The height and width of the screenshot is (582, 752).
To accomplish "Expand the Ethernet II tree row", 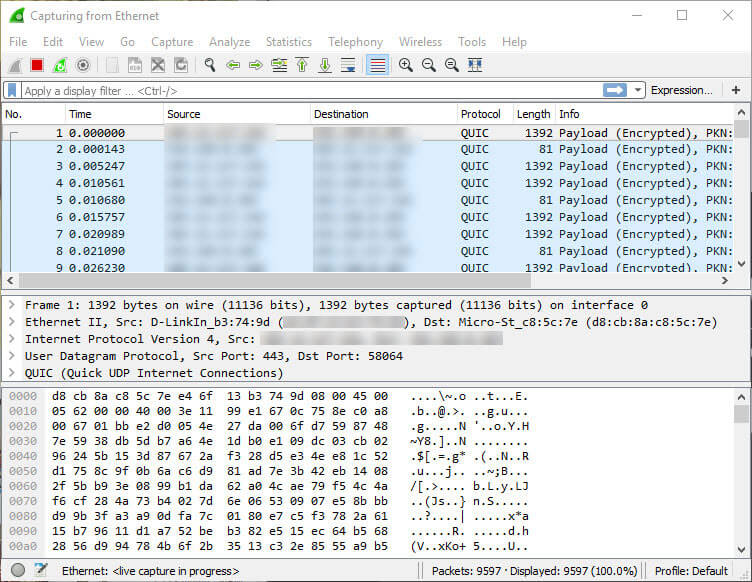I will [x=12, y=322].
